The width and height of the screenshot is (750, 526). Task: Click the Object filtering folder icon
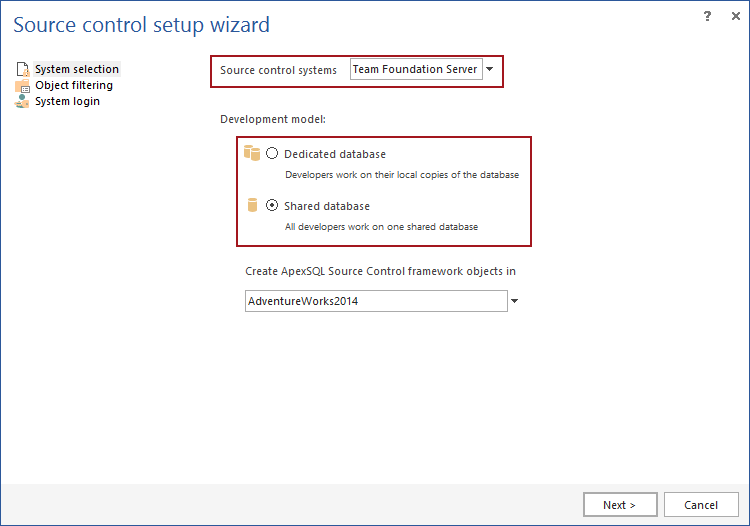[x=22, y=86]
